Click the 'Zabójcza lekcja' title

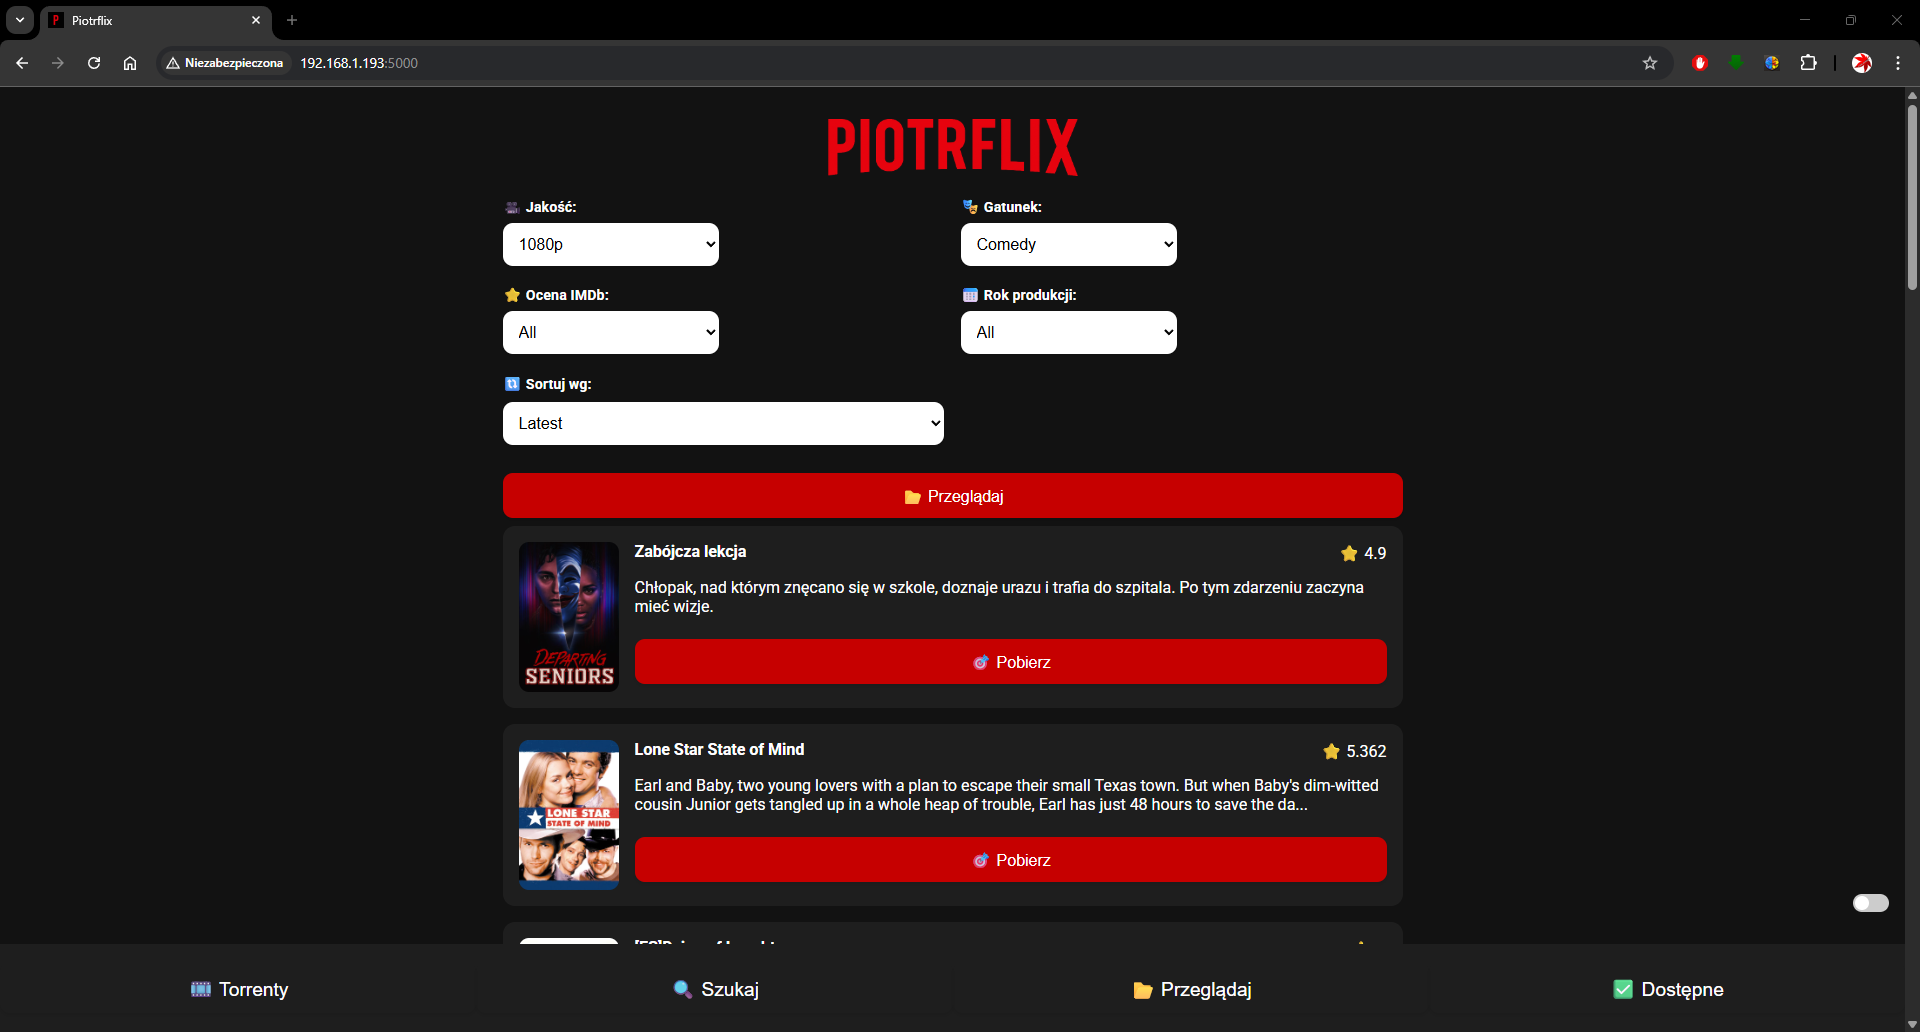pos(690,552)
